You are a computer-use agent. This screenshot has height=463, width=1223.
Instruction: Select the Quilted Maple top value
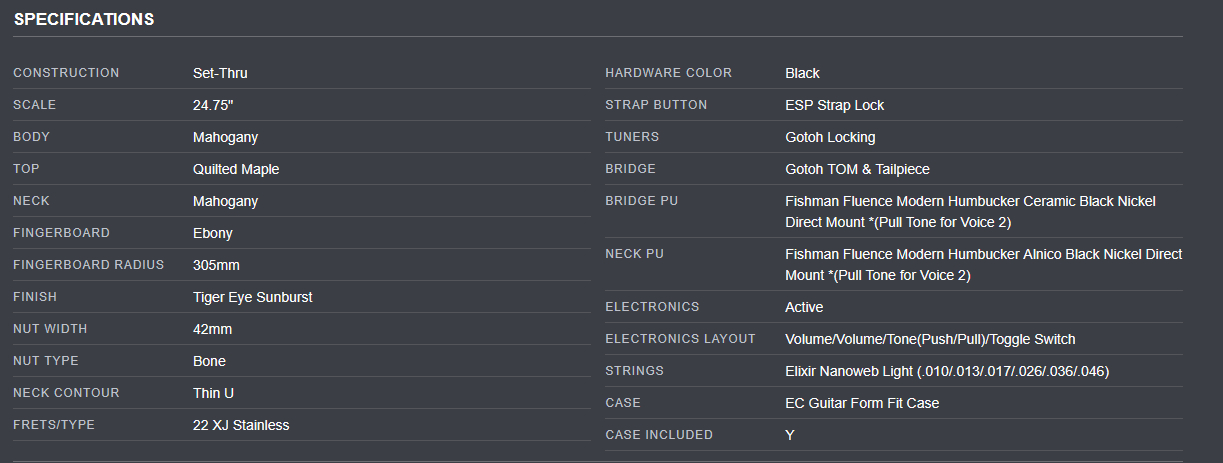click(236, 169)
